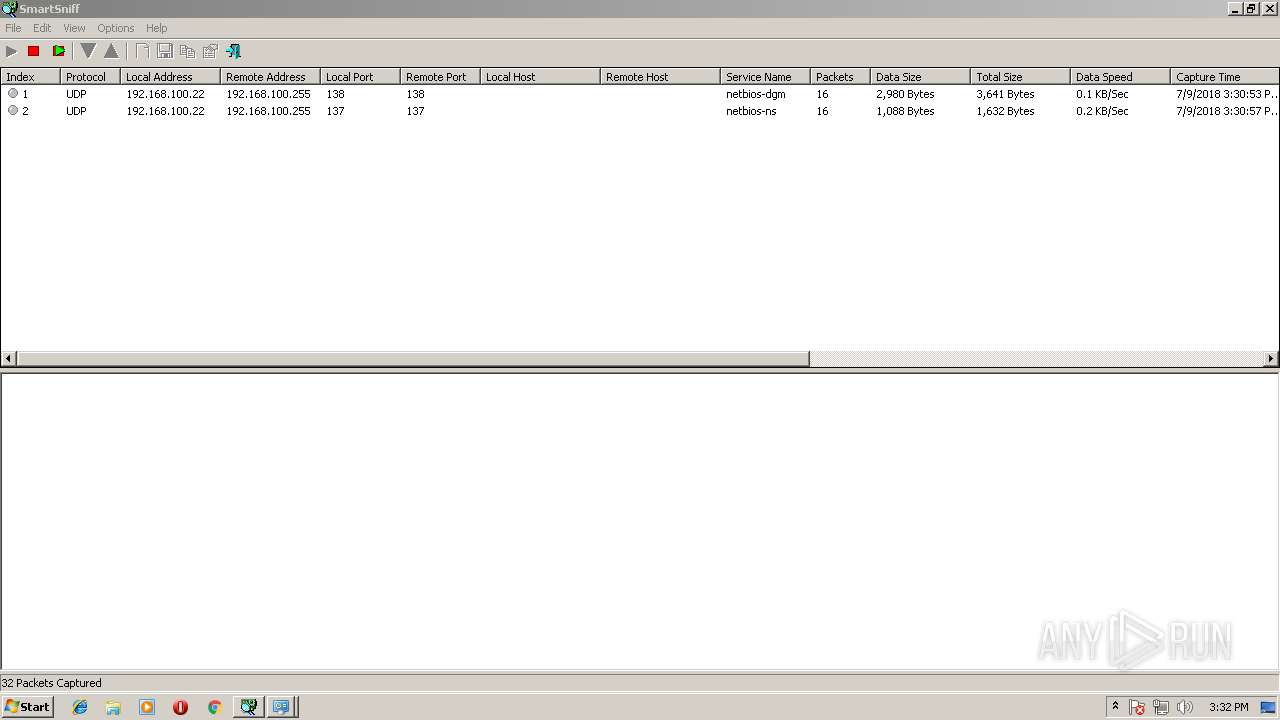Click the green live capture toolbar icon
This screenshot has width=1280, height=720.
59,51
